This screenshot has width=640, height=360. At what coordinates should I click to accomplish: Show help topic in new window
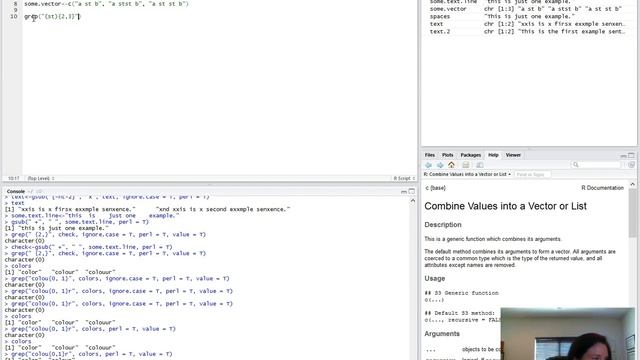tap(480, 165)
